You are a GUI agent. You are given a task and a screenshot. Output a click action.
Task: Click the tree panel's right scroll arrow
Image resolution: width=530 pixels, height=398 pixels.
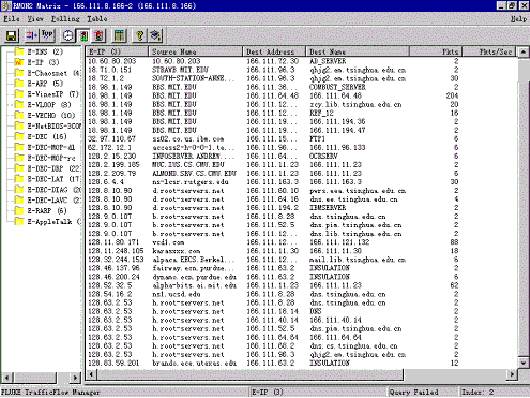click(x=75, y=377)
